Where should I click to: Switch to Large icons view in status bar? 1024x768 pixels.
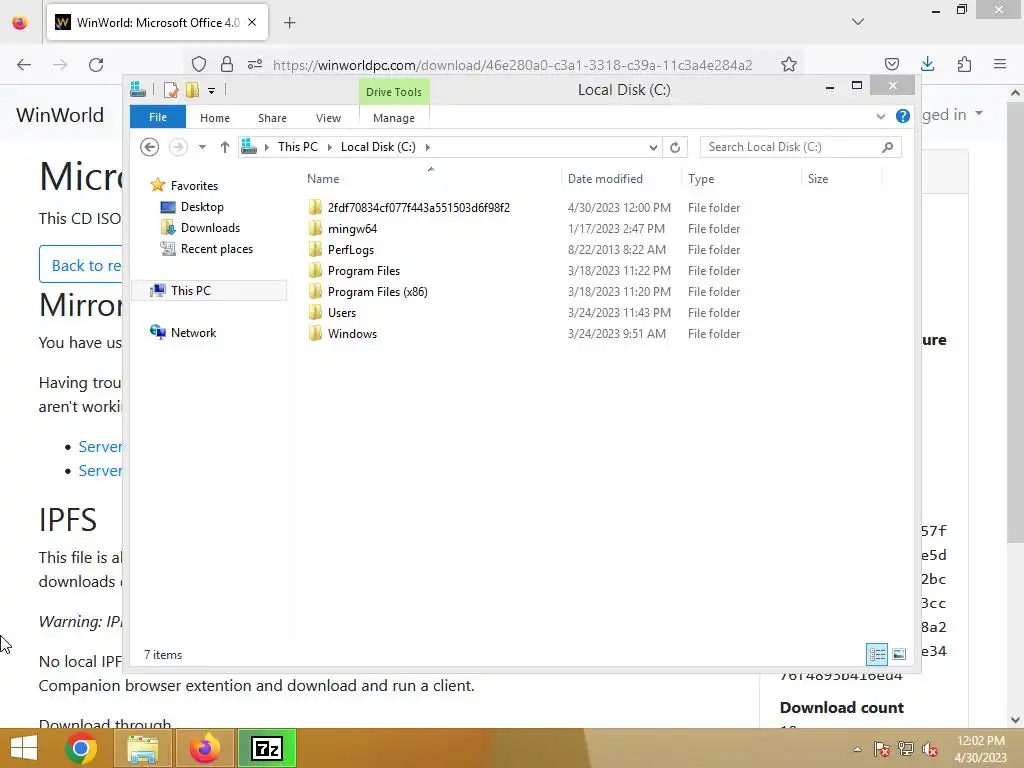[899, 654]
